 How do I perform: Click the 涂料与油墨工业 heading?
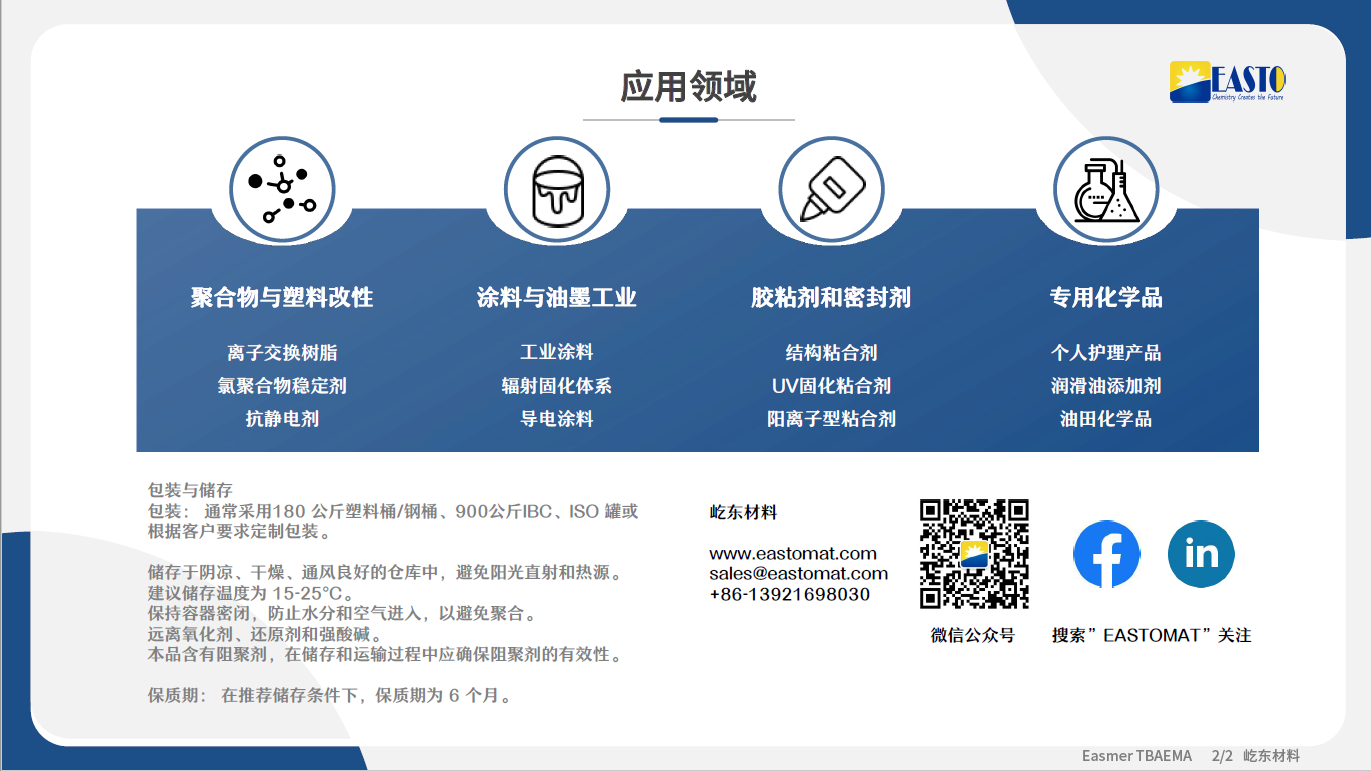(x=557, y=297)
